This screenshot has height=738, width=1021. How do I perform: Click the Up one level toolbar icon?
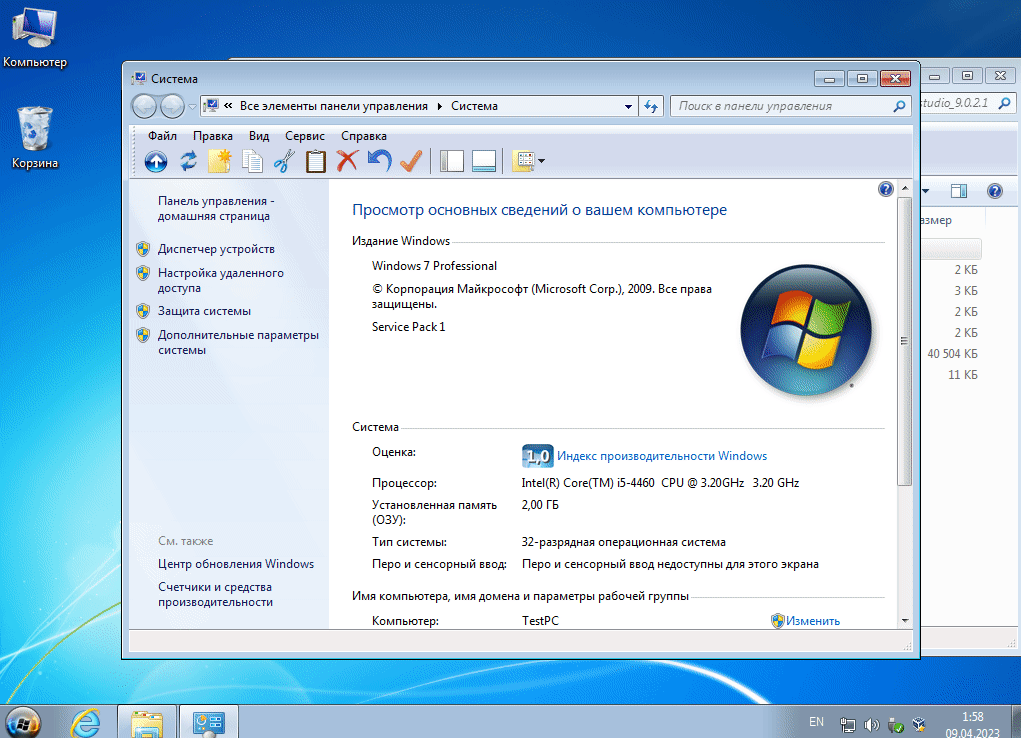tap(156, 161)
